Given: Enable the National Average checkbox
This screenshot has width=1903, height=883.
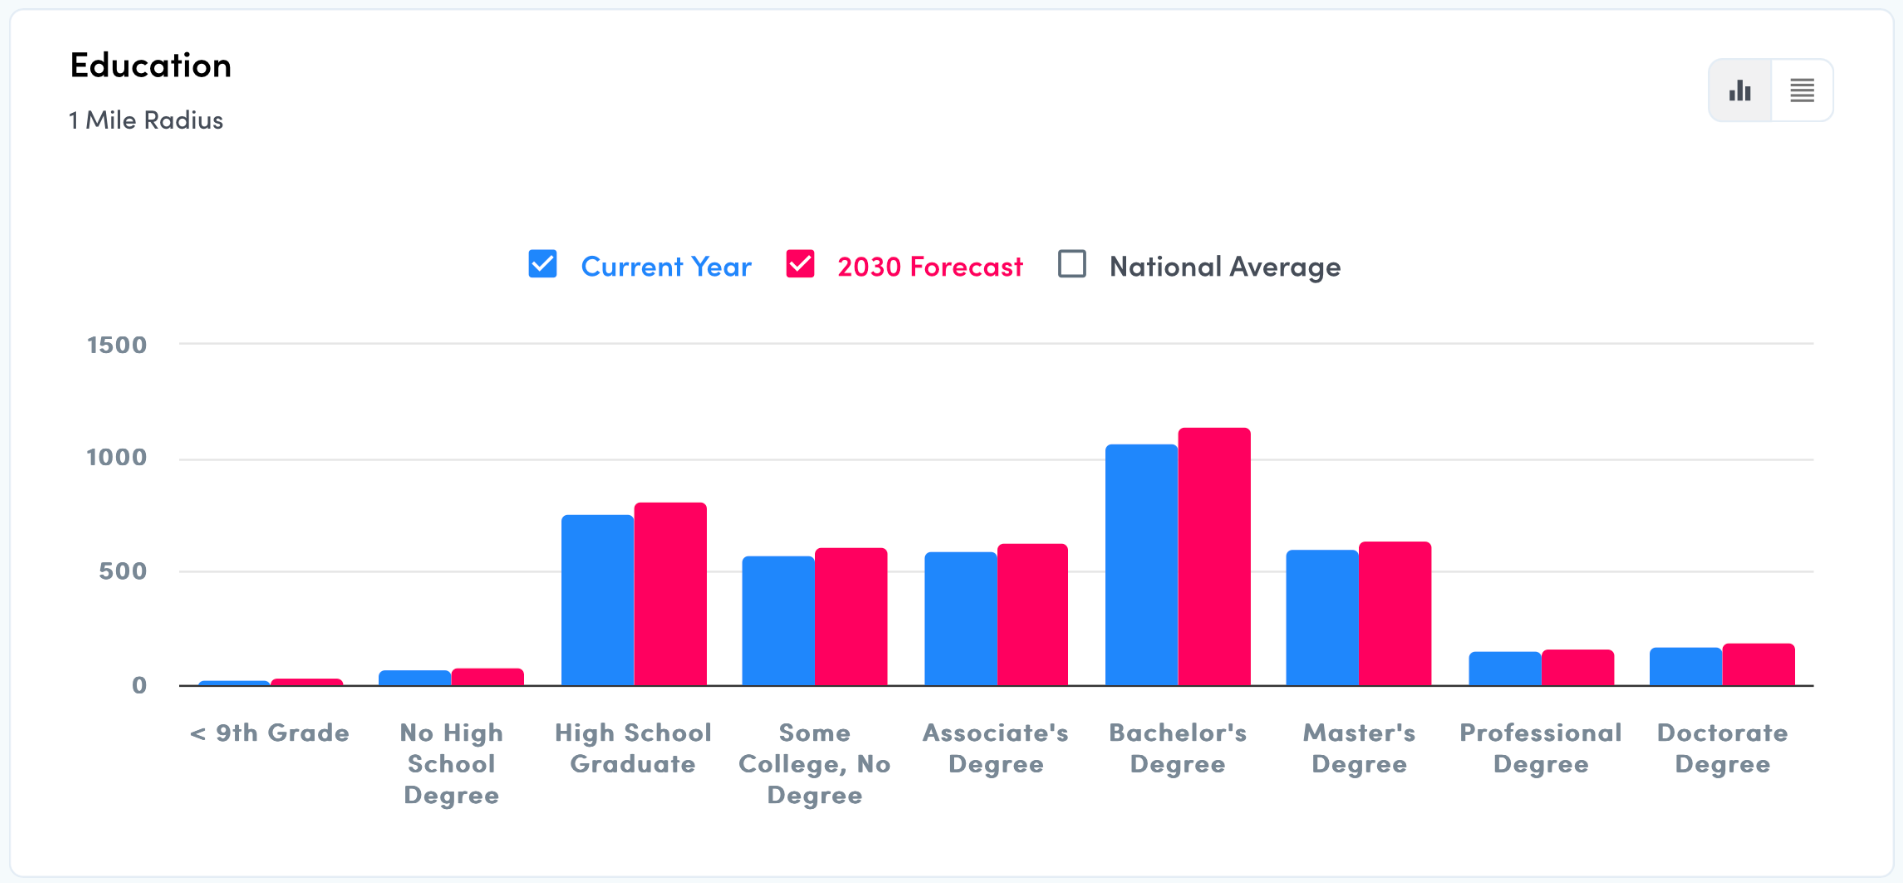Looking at the screenshot, I should pos(1072,264).
